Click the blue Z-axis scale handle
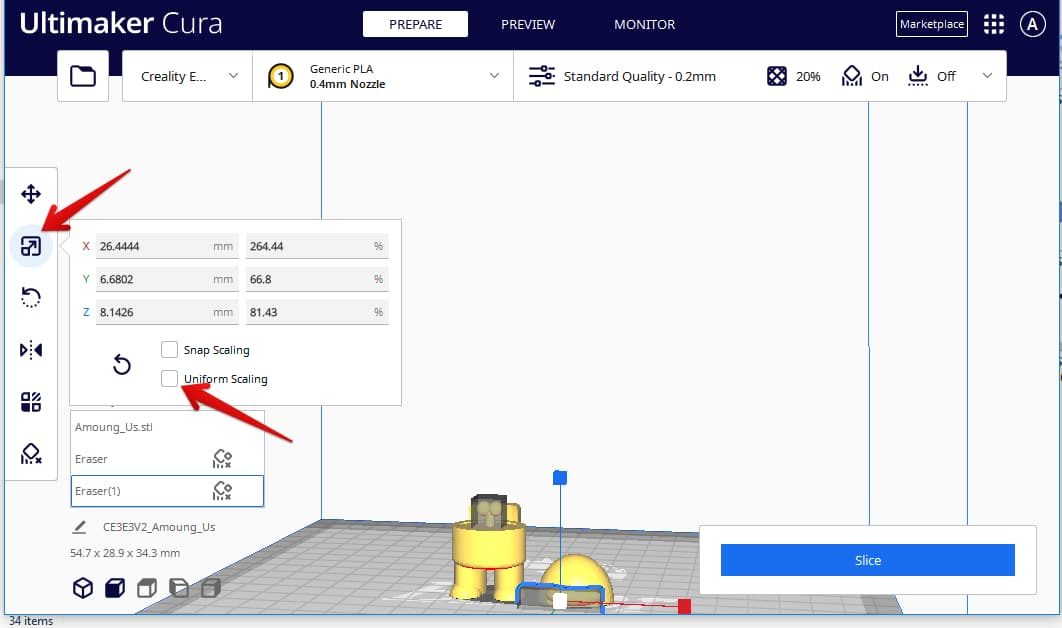Screen dimensions: 1062x628 (559, 478)
